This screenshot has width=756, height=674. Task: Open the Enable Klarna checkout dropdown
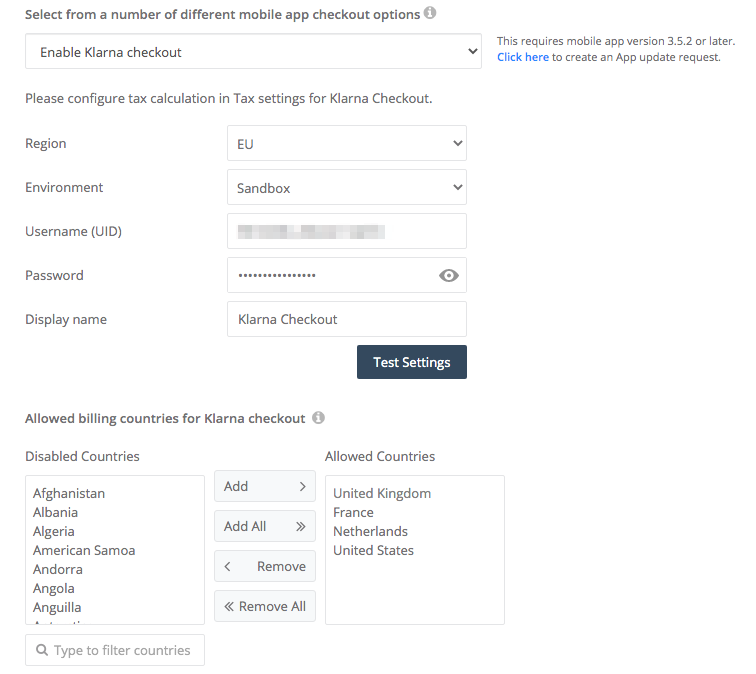(253, 52)
